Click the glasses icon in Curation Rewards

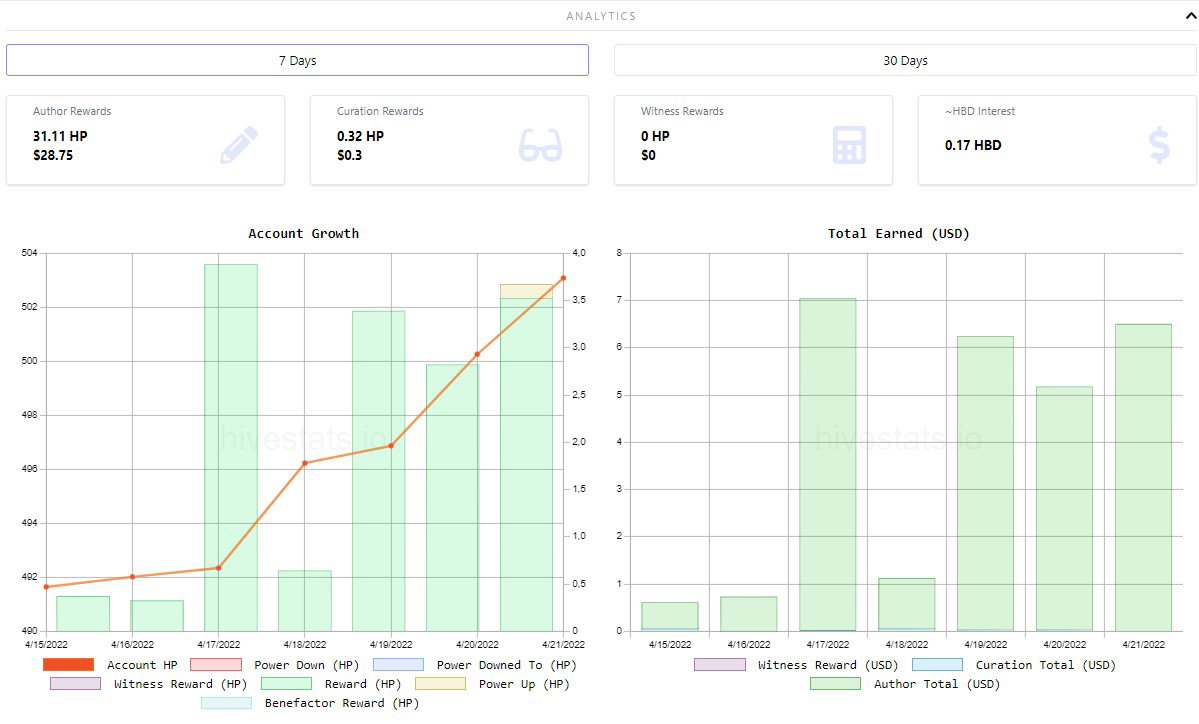click(x=540, y=145)
